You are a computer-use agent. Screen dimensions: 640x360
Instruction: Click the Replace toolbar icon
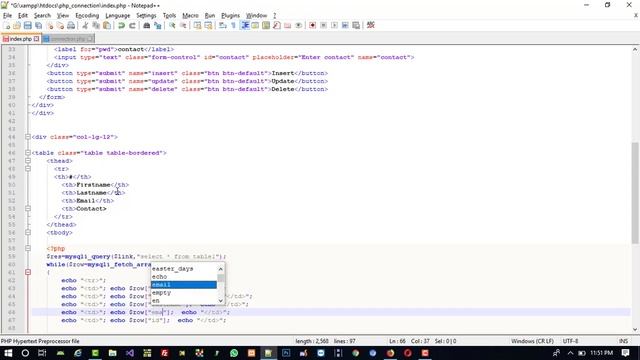157,25
